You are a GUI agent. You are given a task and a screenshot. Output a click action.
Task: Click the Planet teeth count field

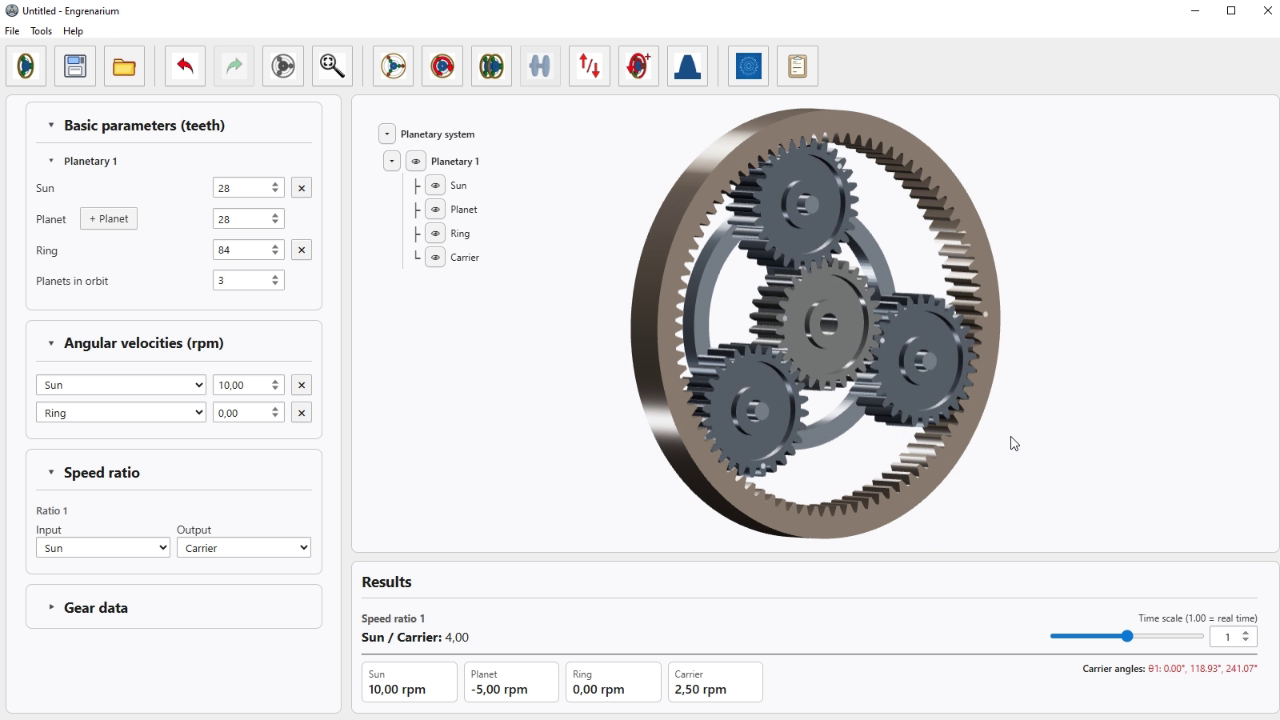pyautogui.click(x=248, y=219)
